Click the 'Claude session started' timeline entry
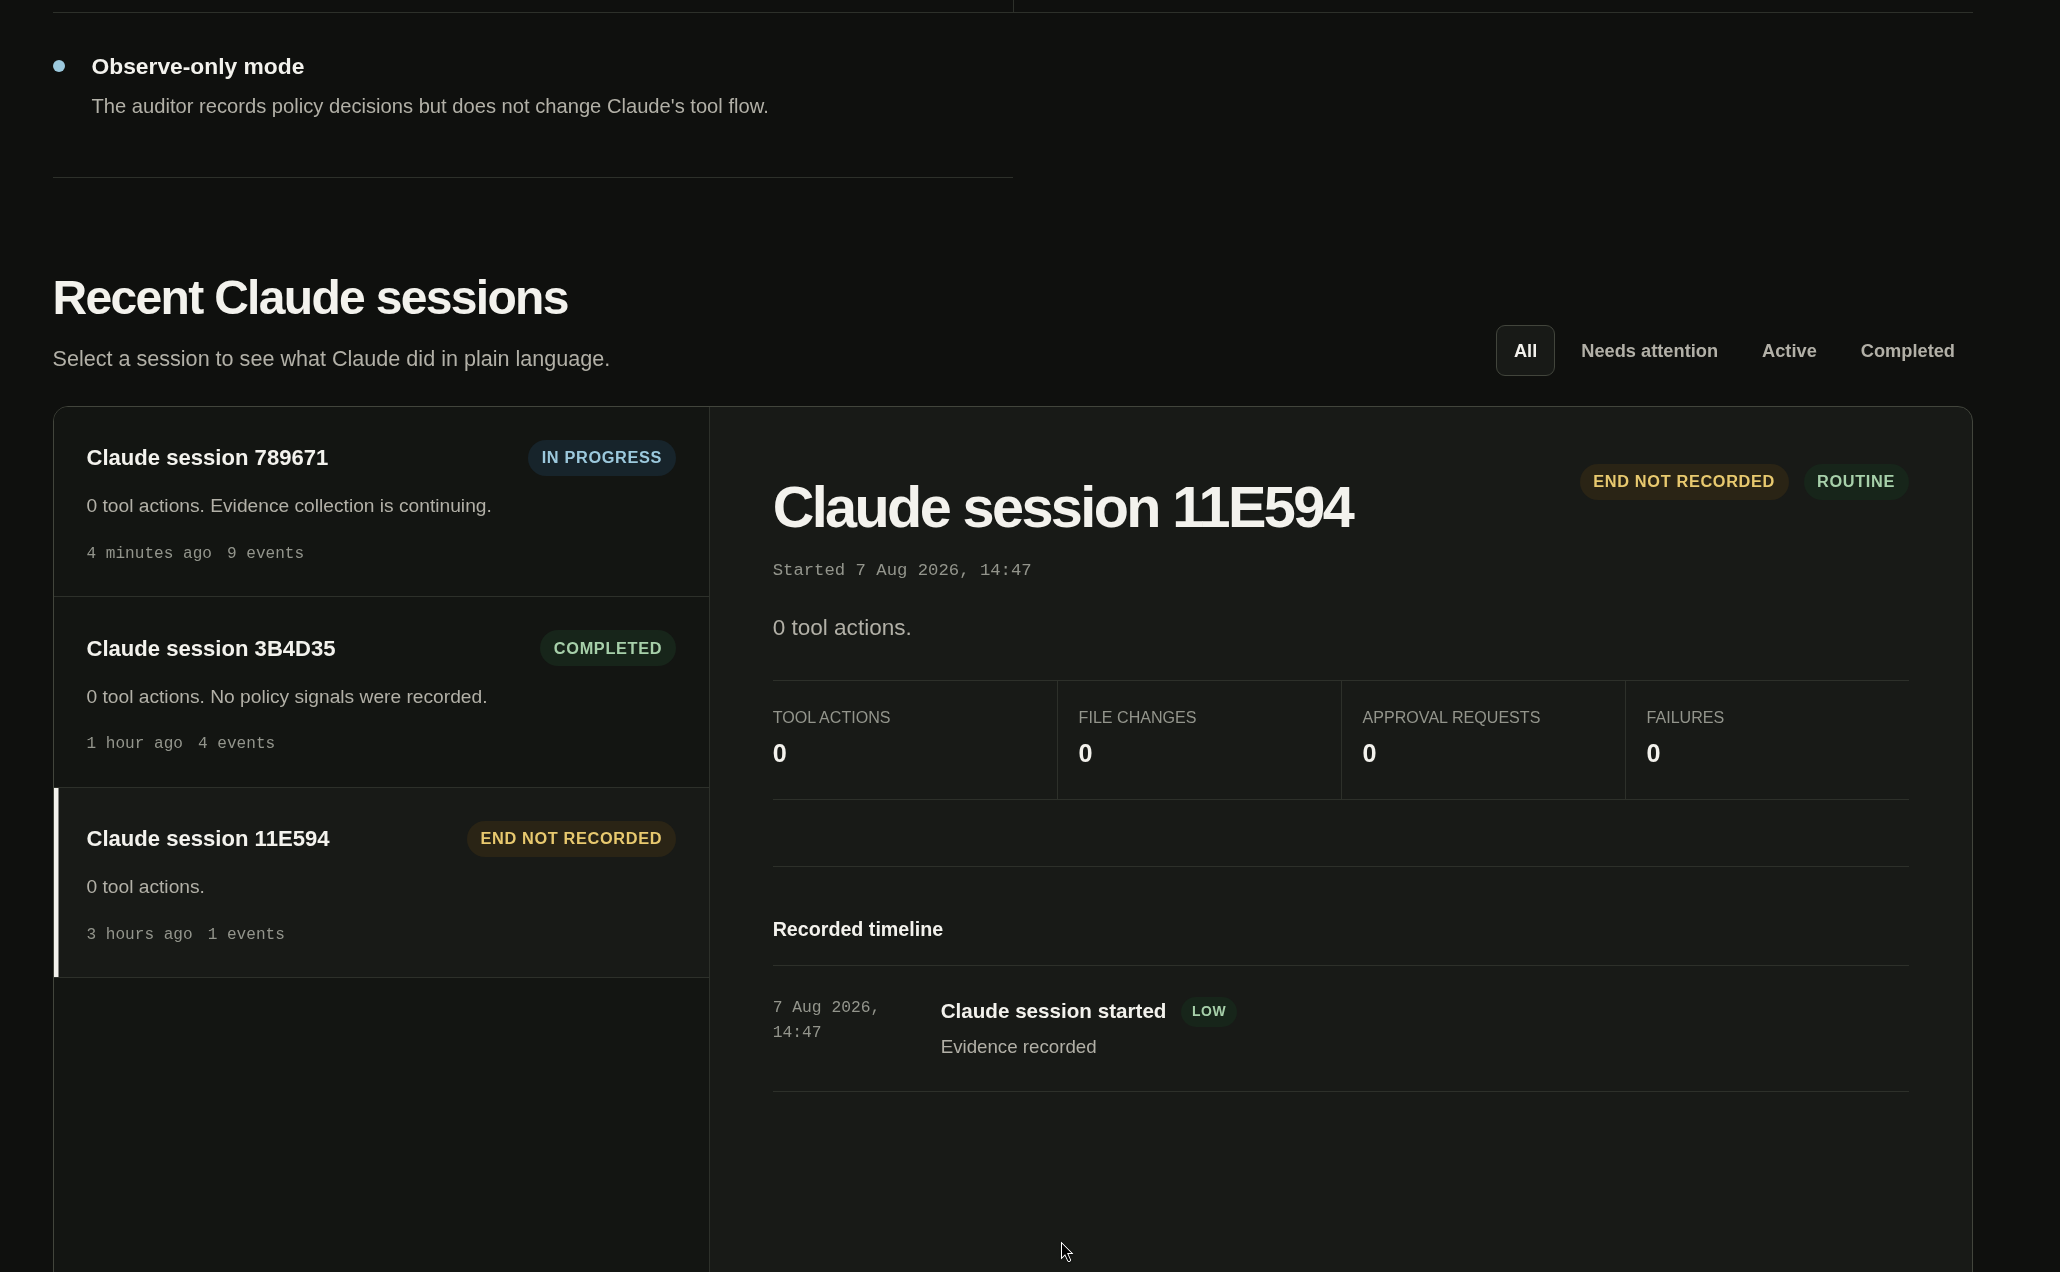This screenshot has height=1272, width=2060. pyautogui.click(x=1053, y=1011)
